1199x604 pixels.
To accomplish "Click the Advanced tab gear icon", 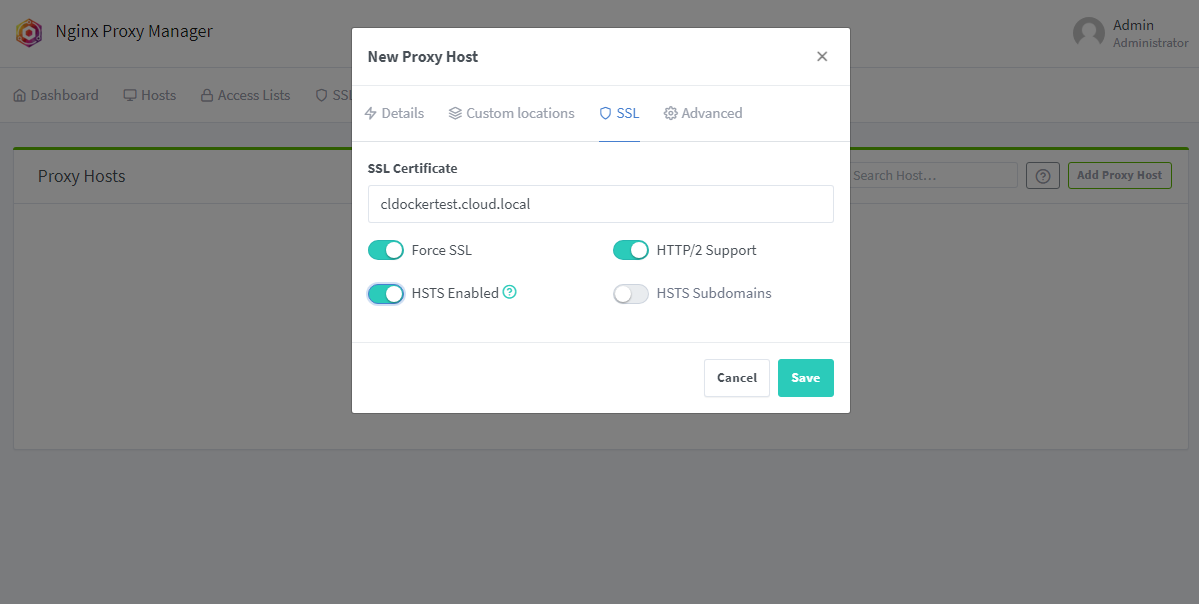I will tap(671, 113).
